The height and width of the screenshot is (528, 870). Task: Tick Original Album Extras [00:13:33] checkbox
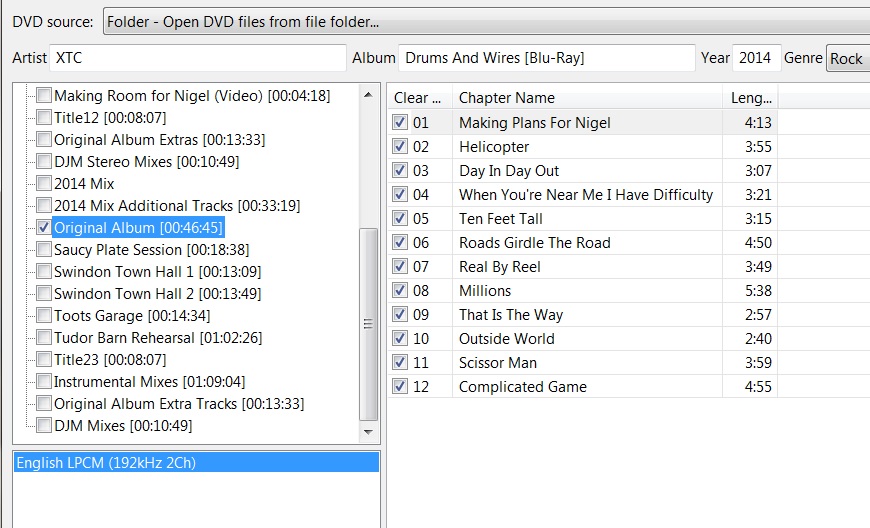(x=44, y=139)
